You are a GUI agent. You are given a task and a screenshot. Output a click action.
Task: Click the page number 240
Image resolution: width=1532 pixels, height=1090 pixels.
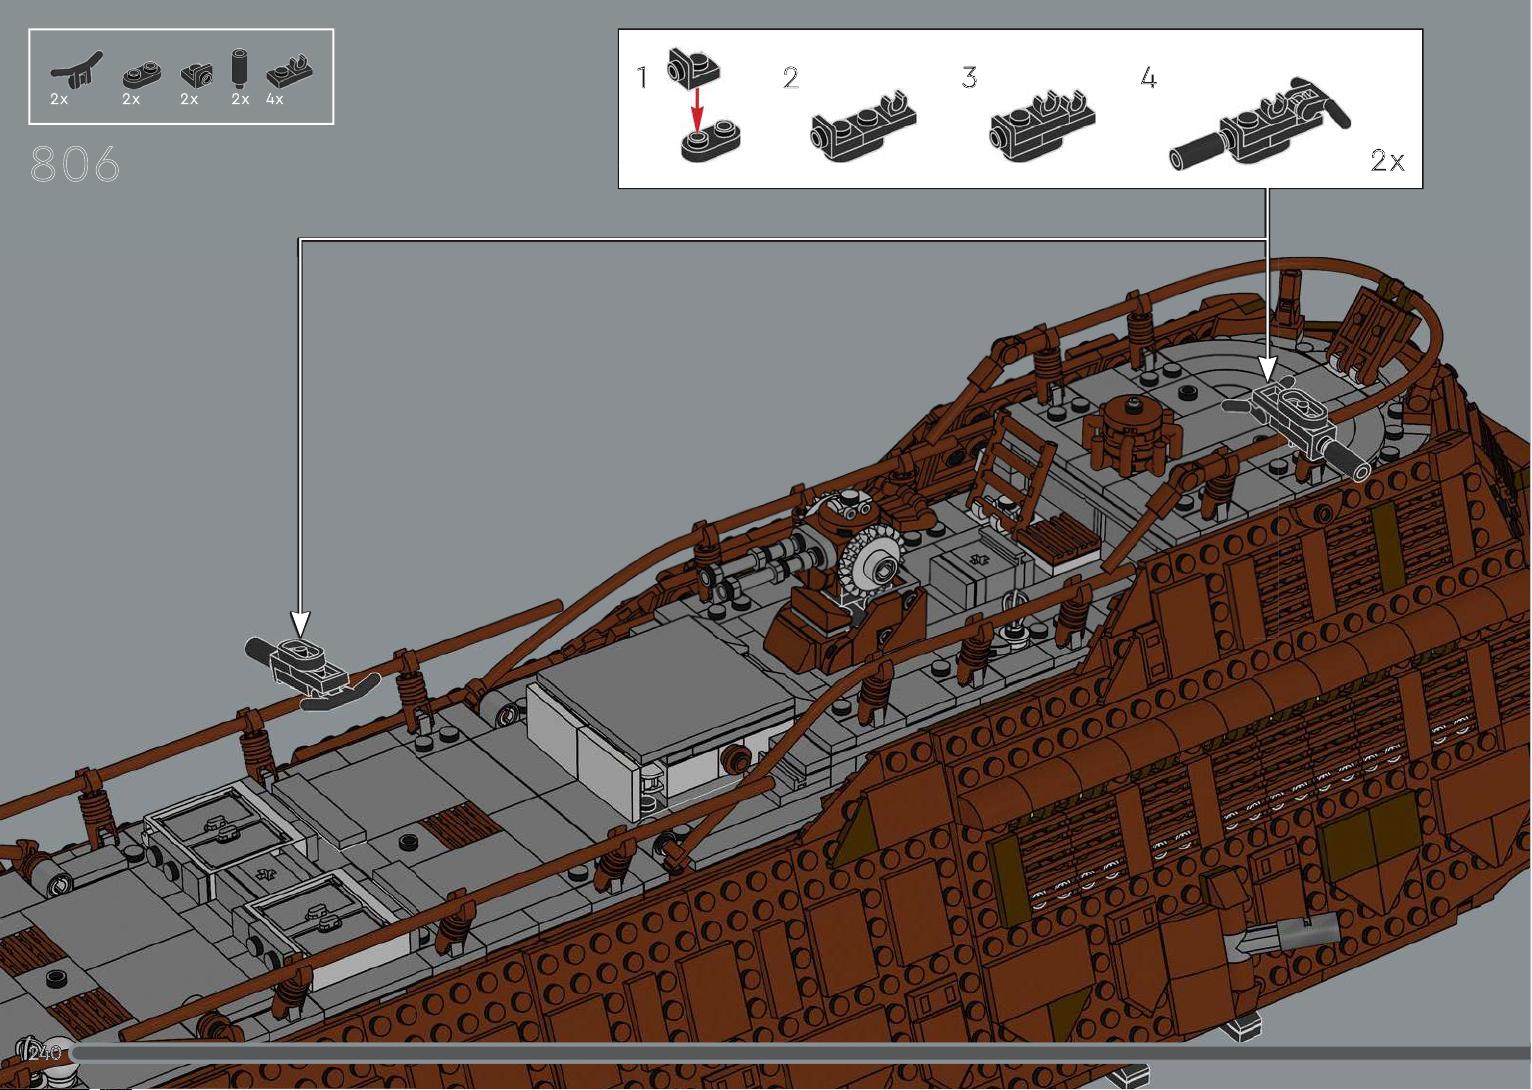coord(45,1053)
